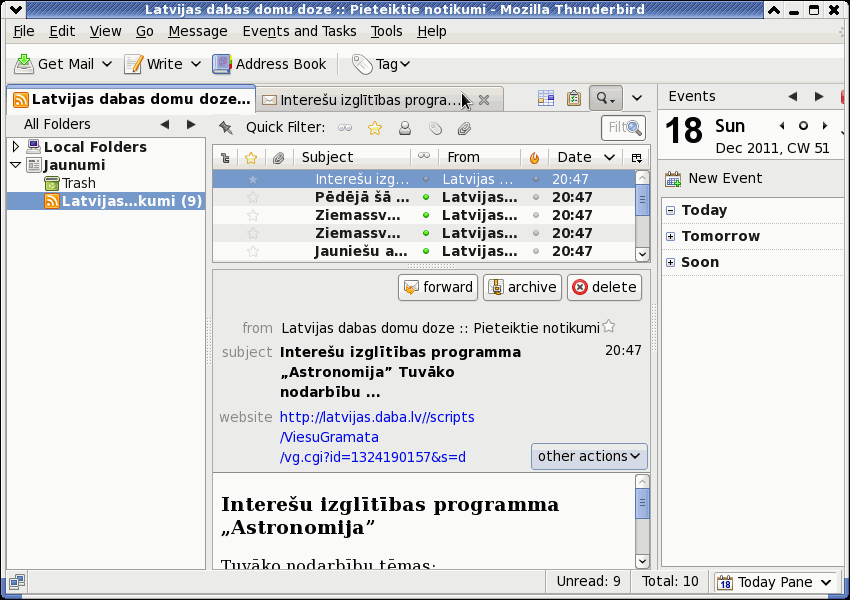
Task: Sort by the starred column header
Action: (x=251, y=158)
